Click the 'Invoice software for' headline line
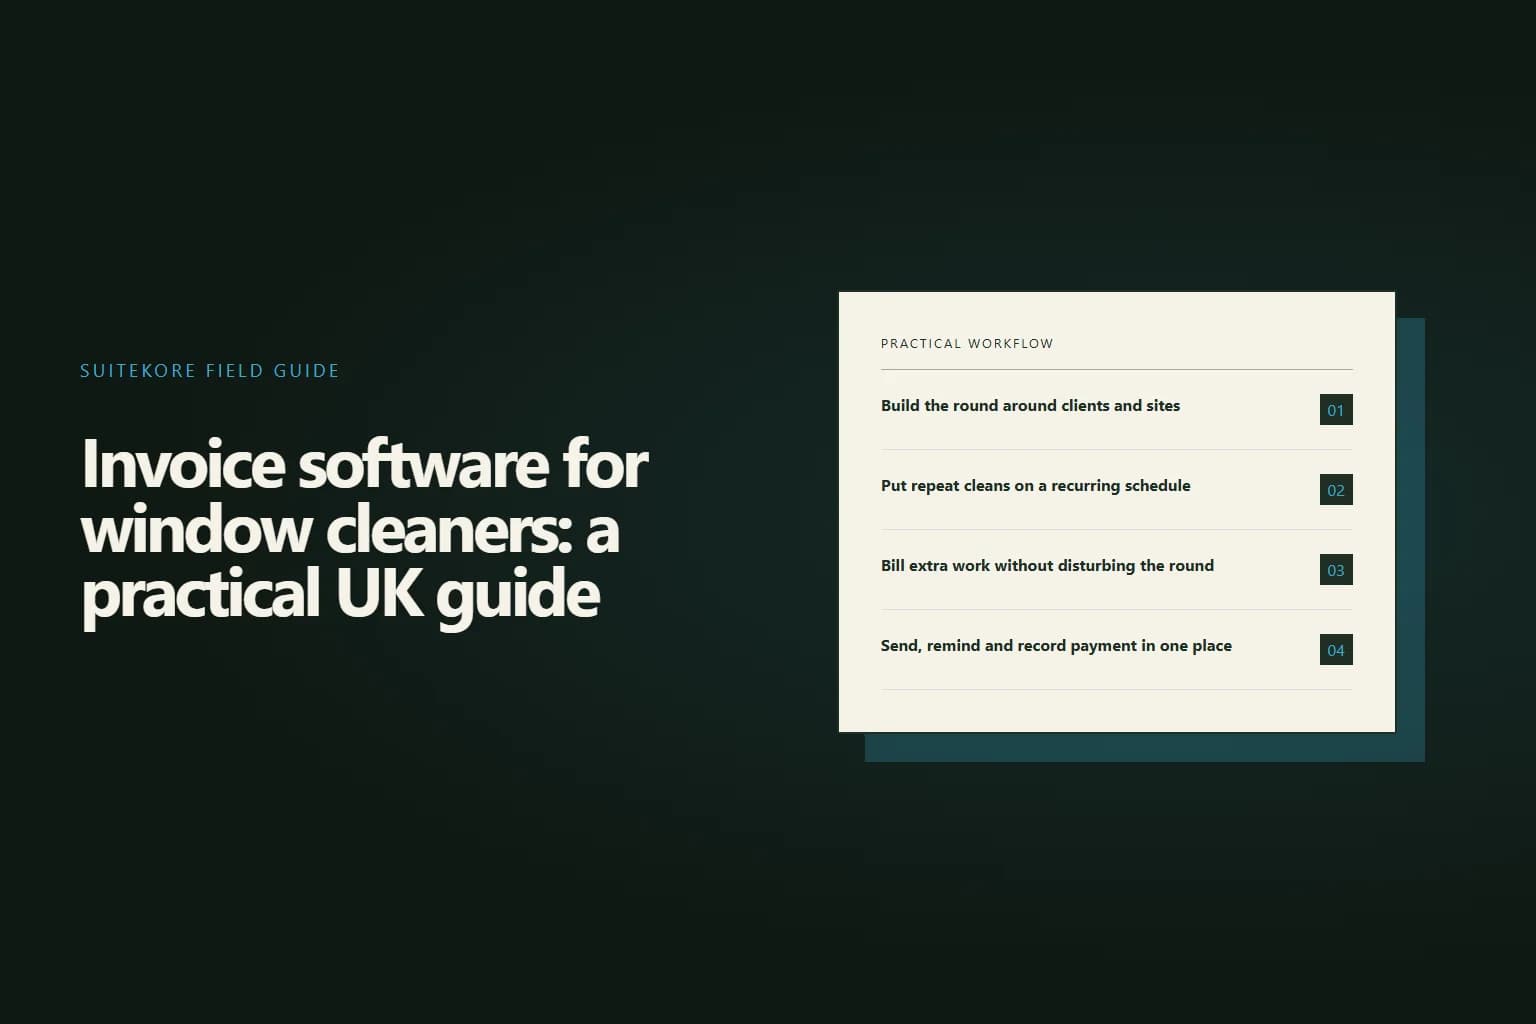Screen dimensions: 1536x1024 tap(365, 465)
